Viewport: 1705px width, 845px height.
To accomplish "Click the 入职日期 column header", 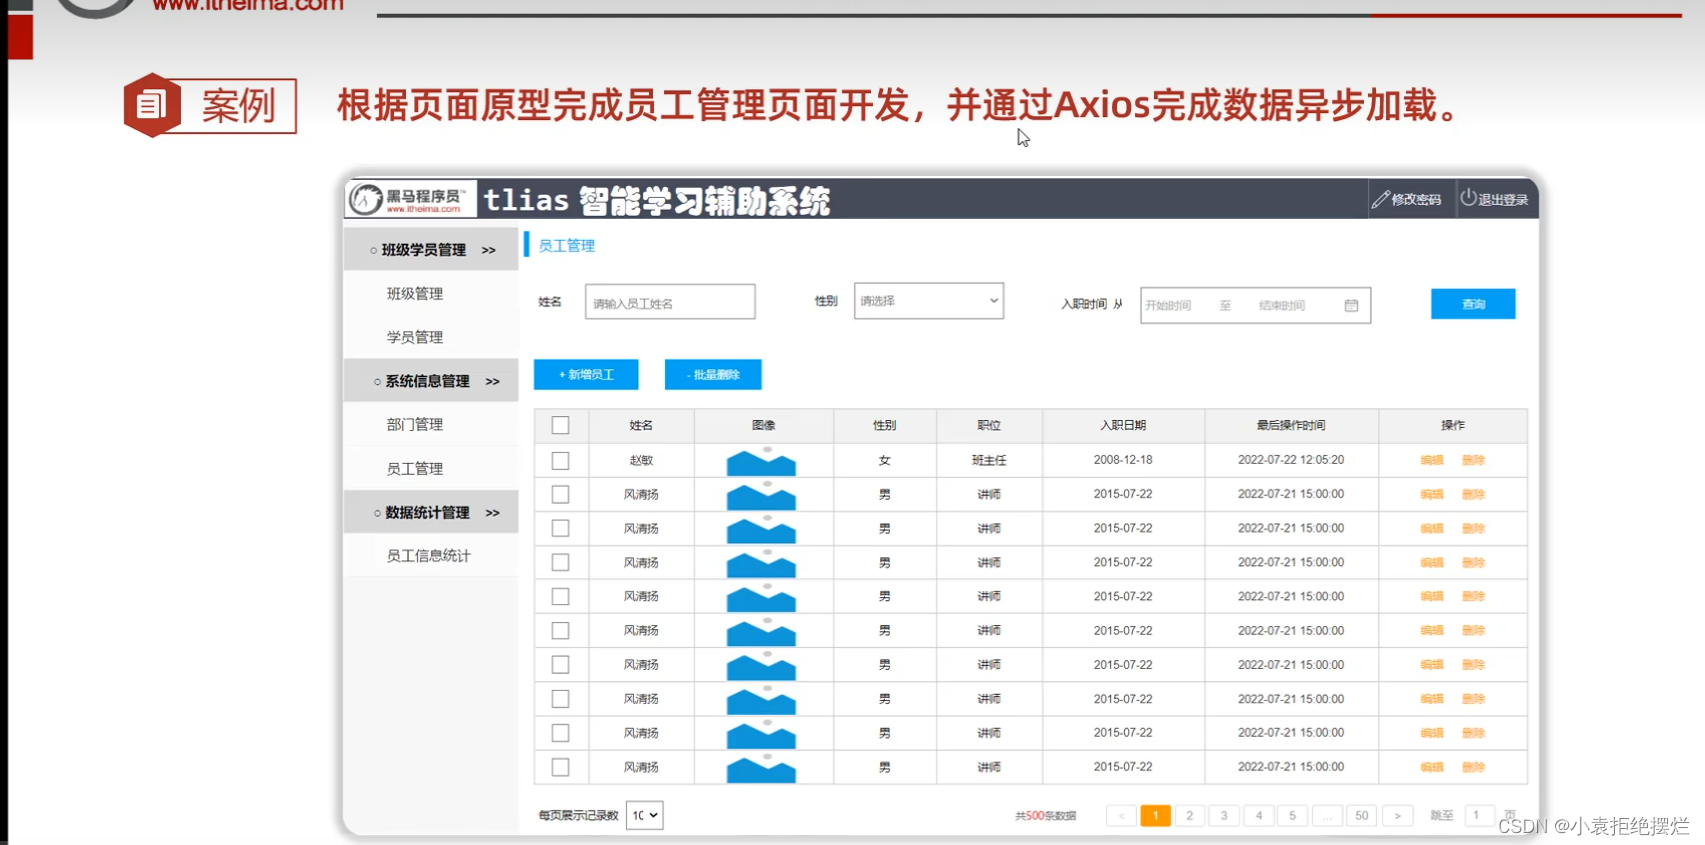I will [1123, 425].
